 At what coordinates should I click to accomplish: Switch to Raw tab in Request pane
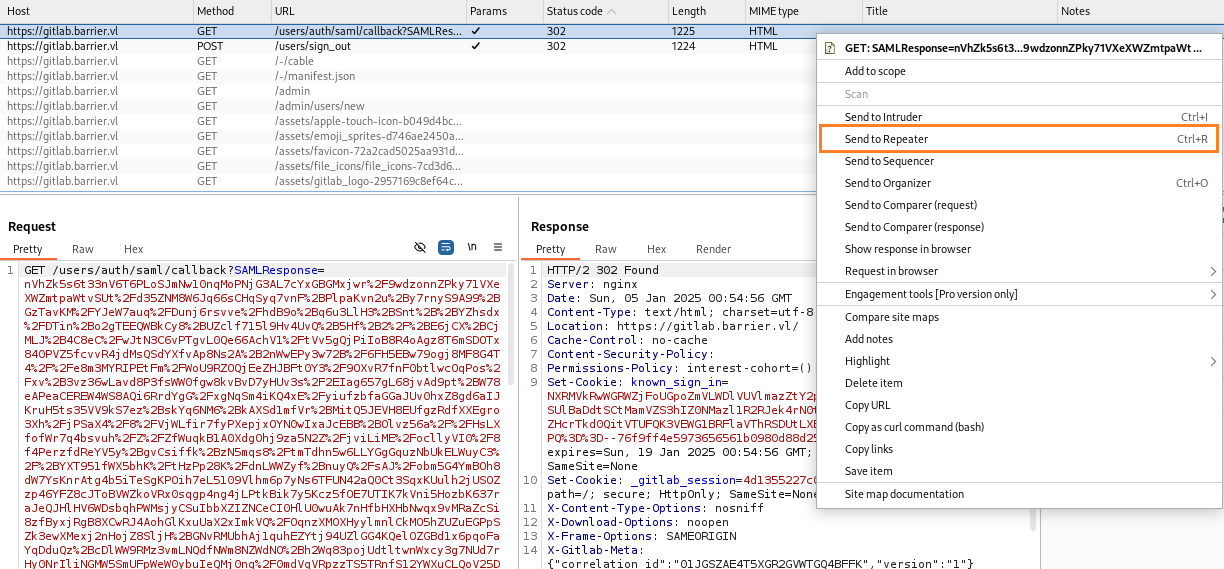tap(82, 249)
